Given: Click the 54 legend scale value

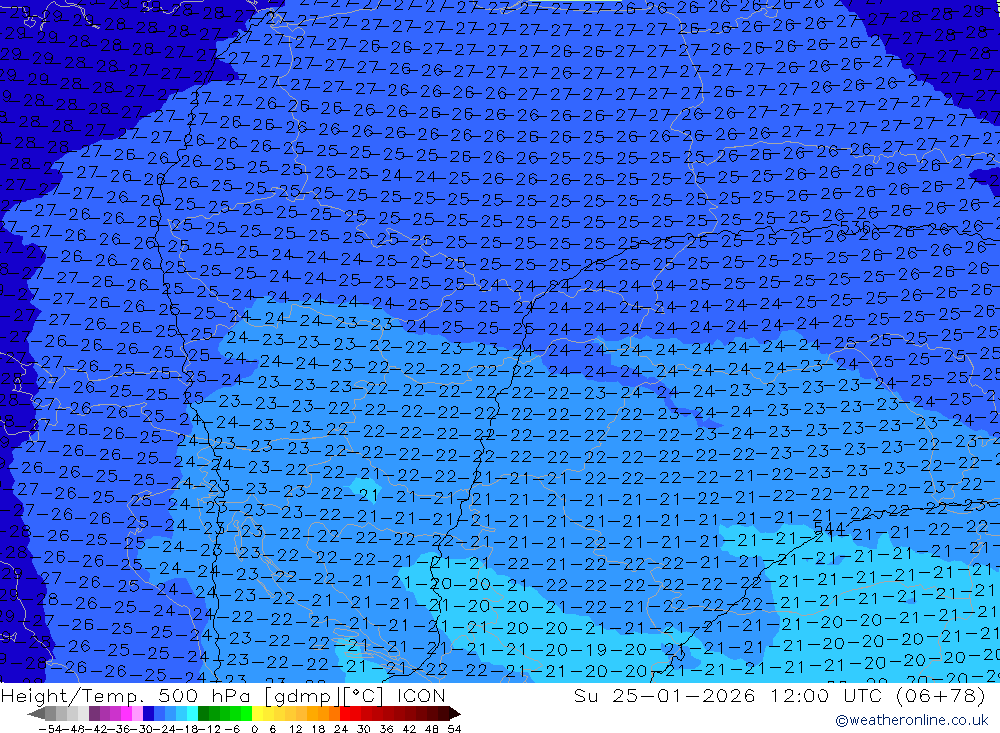Looking at the screenshot, I should [x=454, y=729].
